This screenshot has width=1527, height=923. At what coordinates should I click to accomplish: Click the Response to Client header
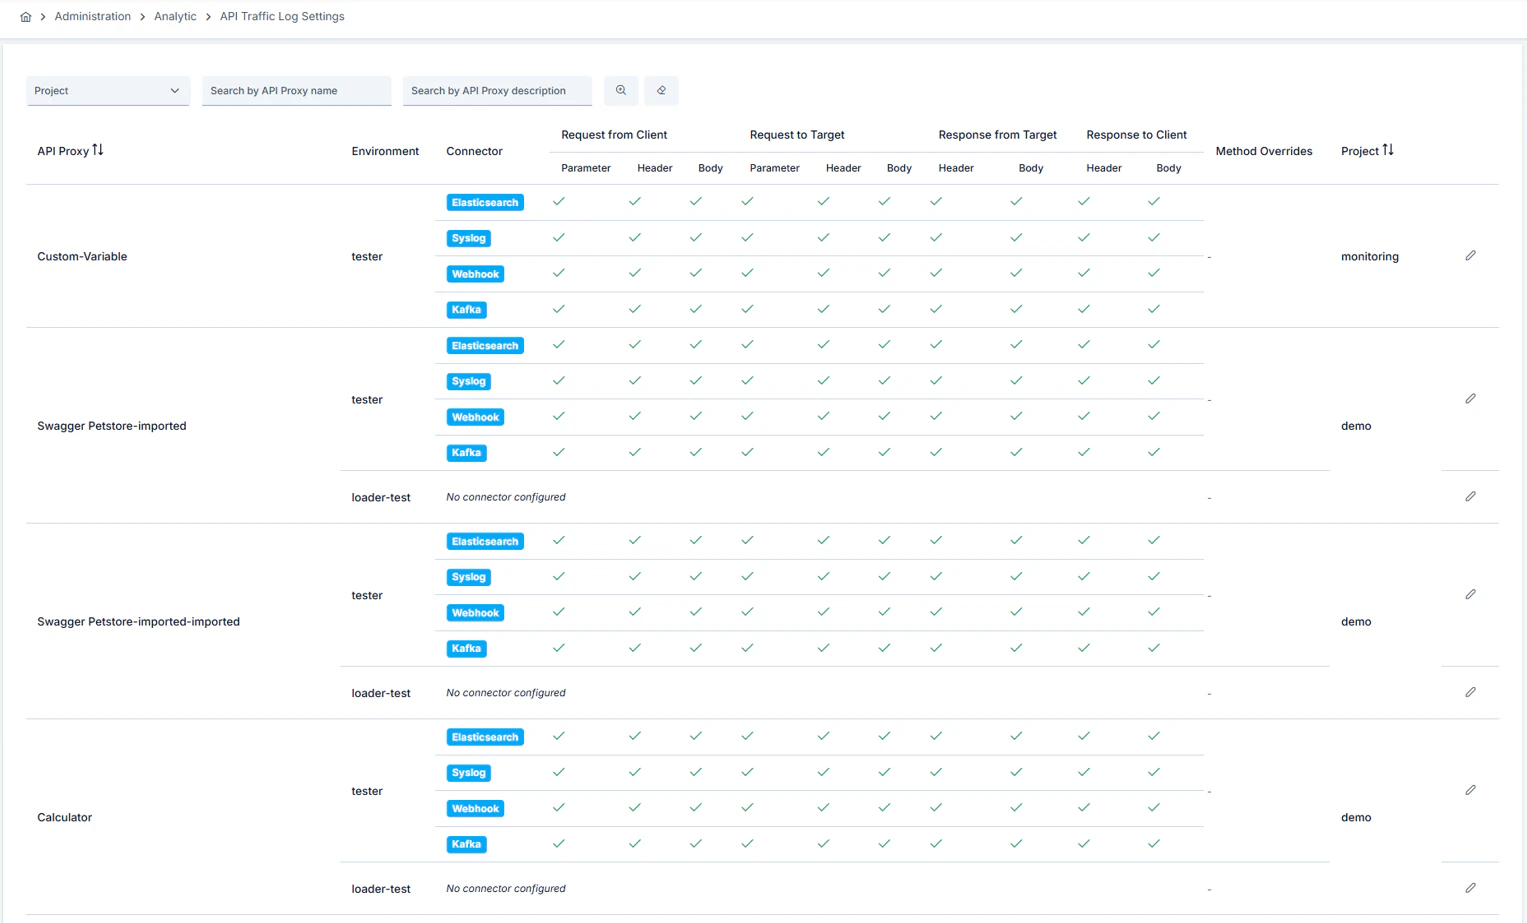[x=1136, y=135]
